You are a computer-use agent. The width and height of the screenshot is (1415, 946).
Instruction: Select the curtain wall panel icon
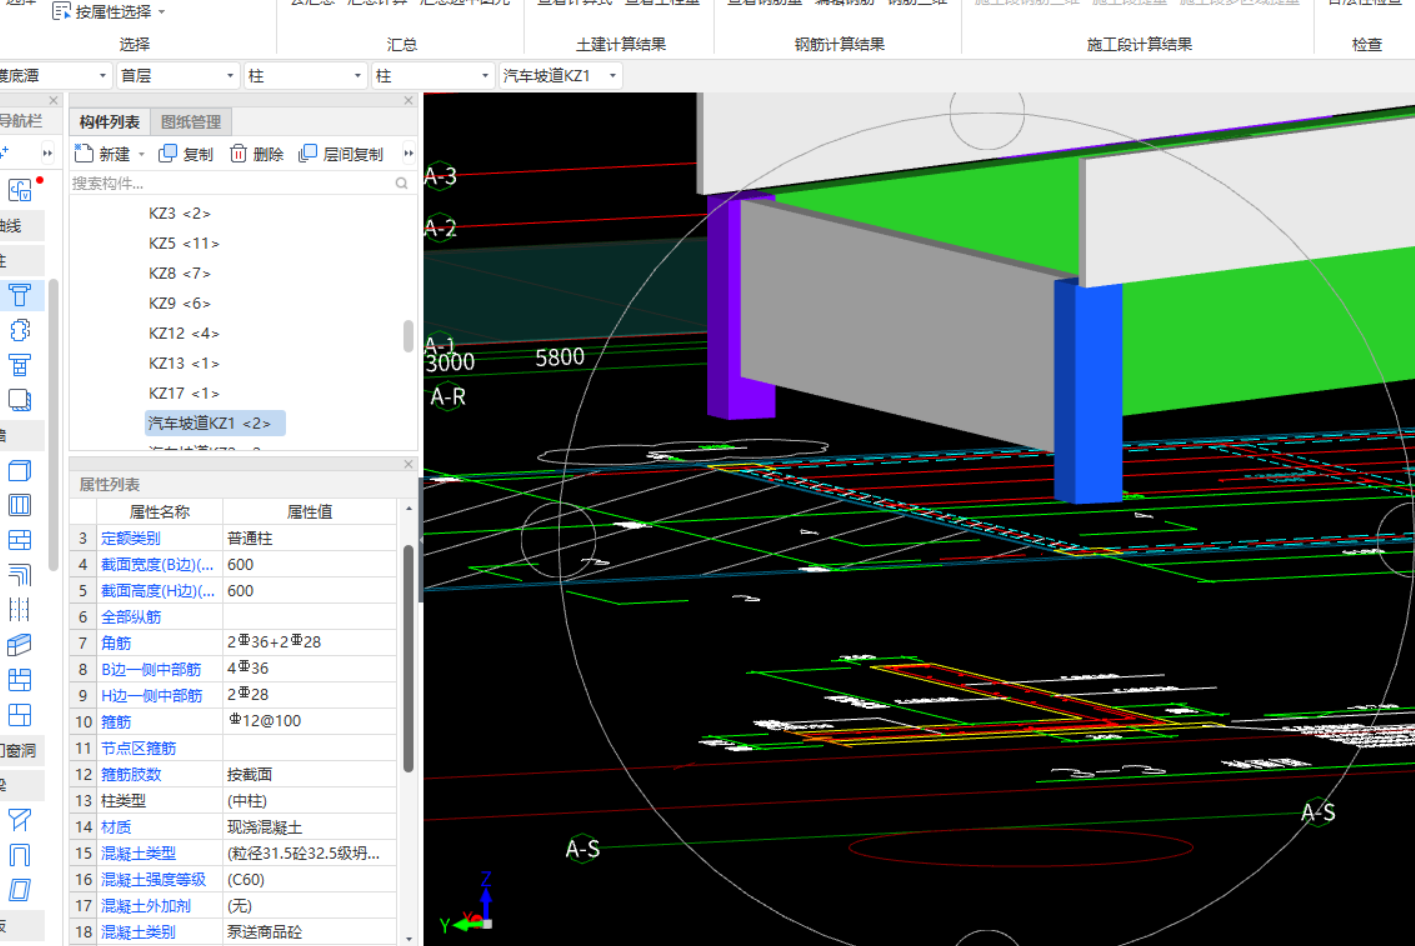click(x=19, y=715)
